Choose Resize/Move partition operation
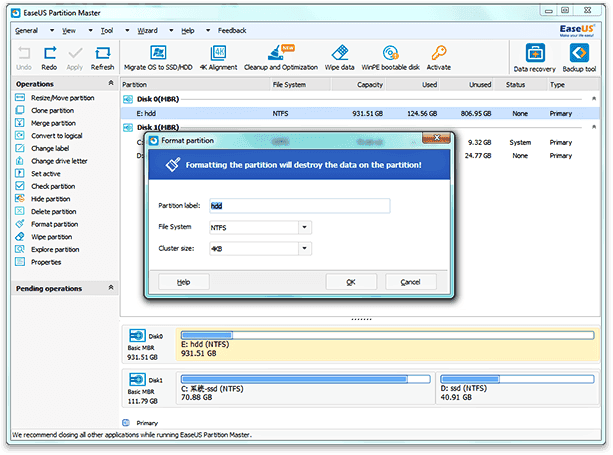Image resolution: width=613 pixels, height=455 pixels. [x=55, y=98]
